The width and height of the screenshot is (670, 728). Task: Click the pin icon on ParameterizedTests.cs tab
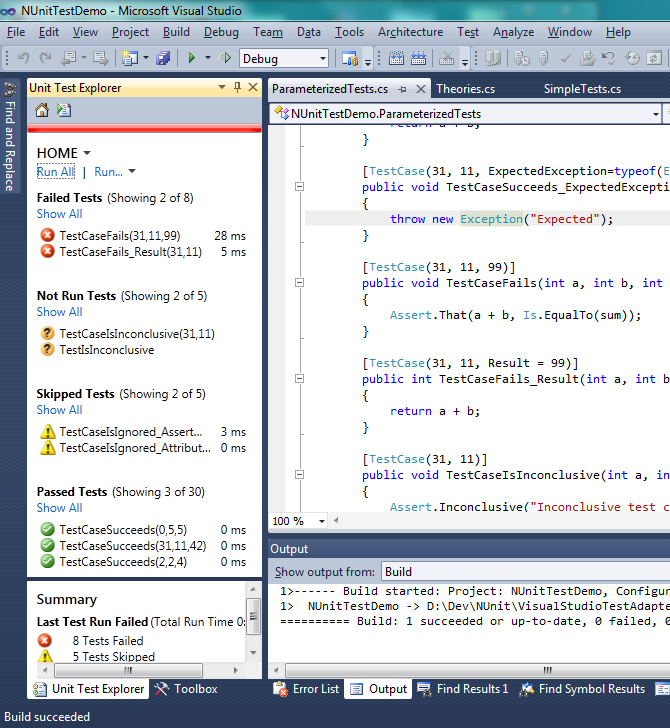tap(402, 89)
